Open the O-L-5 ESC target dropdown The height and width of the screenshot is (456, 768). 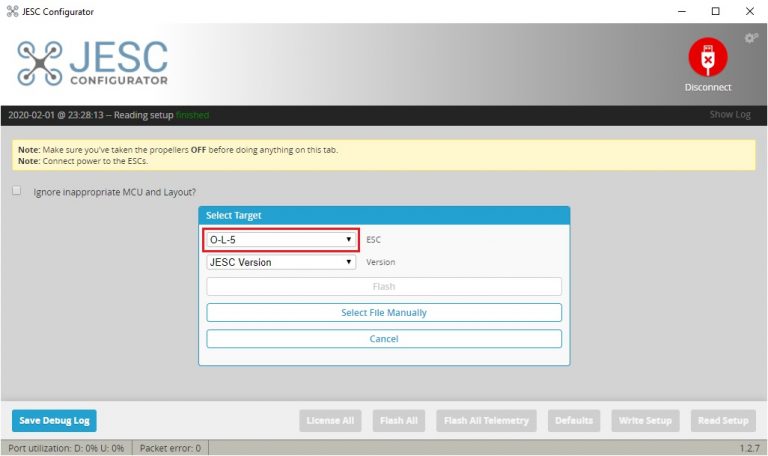click(281, 240)
